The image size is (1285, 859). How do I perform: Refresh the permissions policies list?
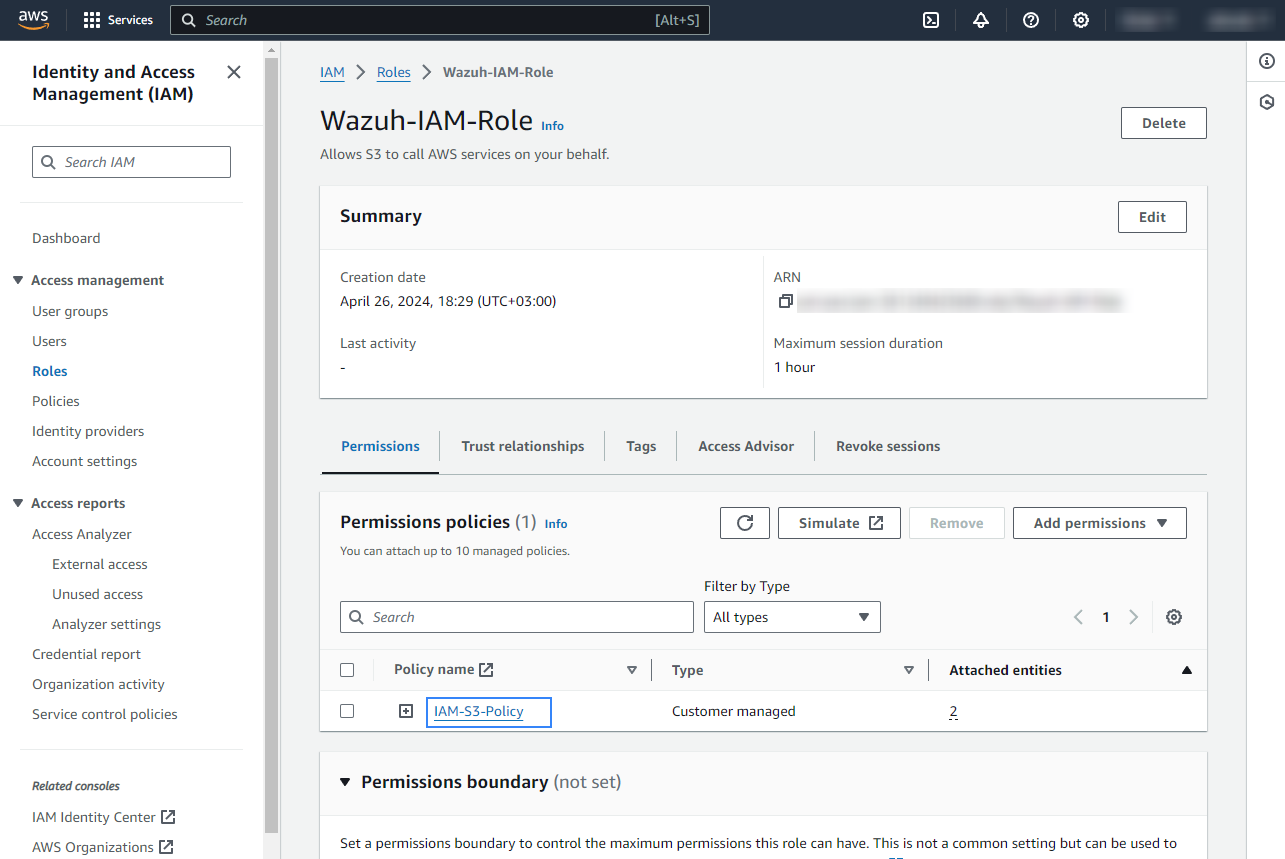[745, 523]
